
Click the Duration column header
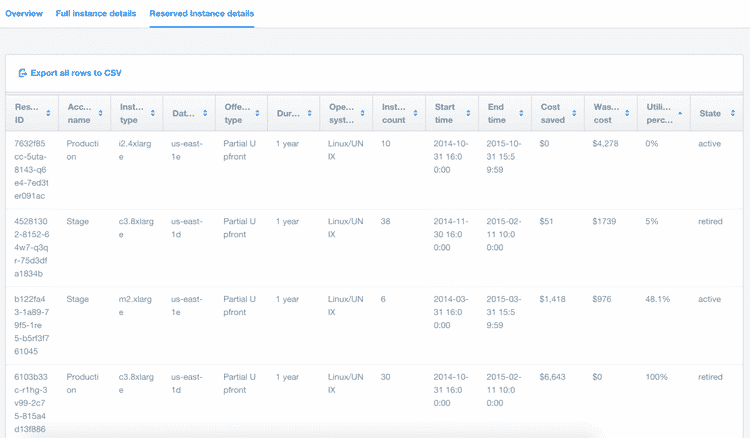288,113
